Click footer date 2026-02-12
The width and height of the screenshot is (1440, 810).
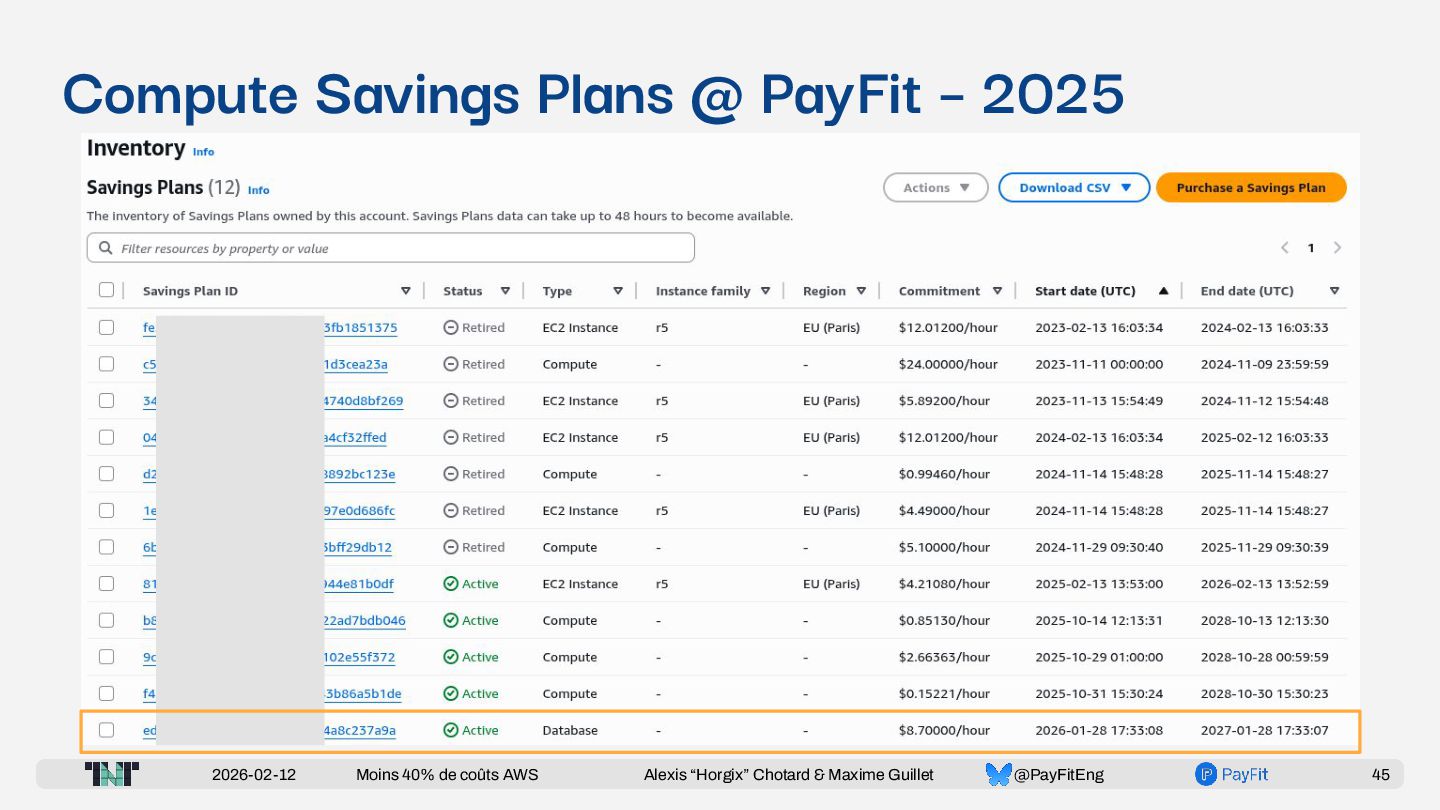pos(254,775)
